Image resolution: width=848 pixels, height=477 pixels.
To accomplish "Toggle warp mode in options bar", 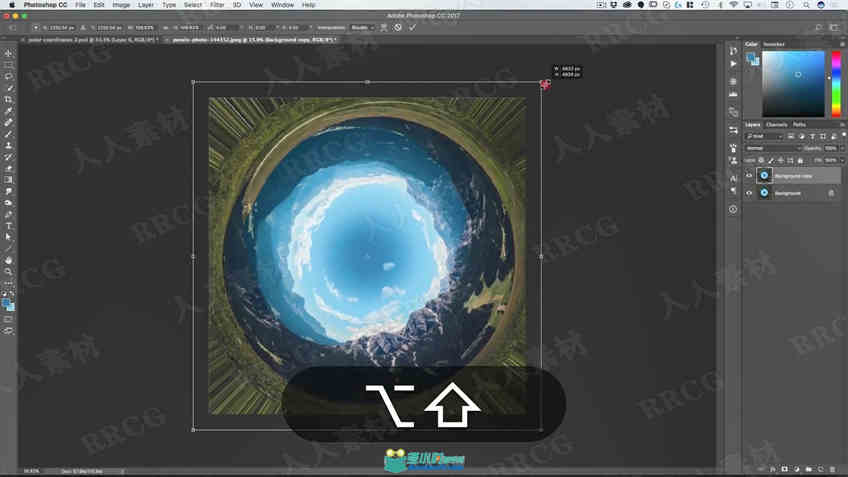I will [383, 28].
